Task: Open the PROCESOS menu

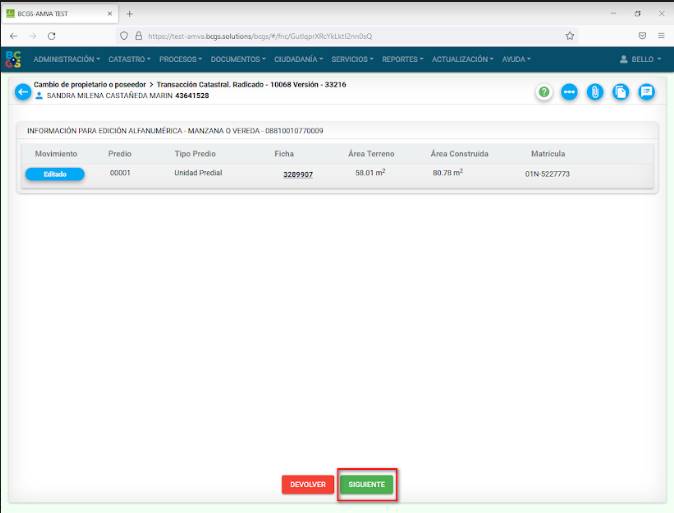Action: [x=181, y=60]
